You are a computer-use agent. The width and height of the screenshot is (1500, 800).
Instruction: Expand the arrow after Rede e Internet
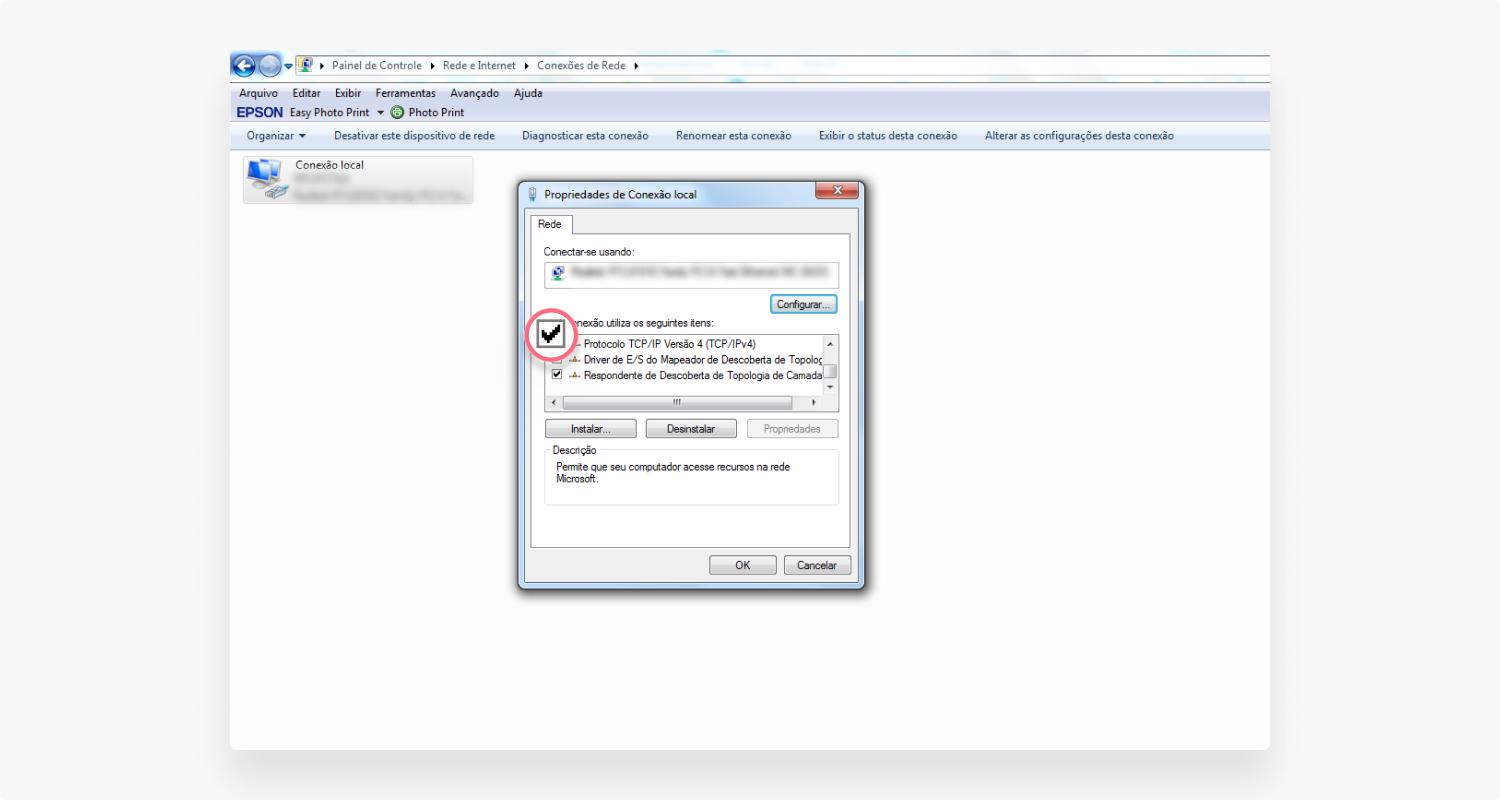tap(526, 66)
